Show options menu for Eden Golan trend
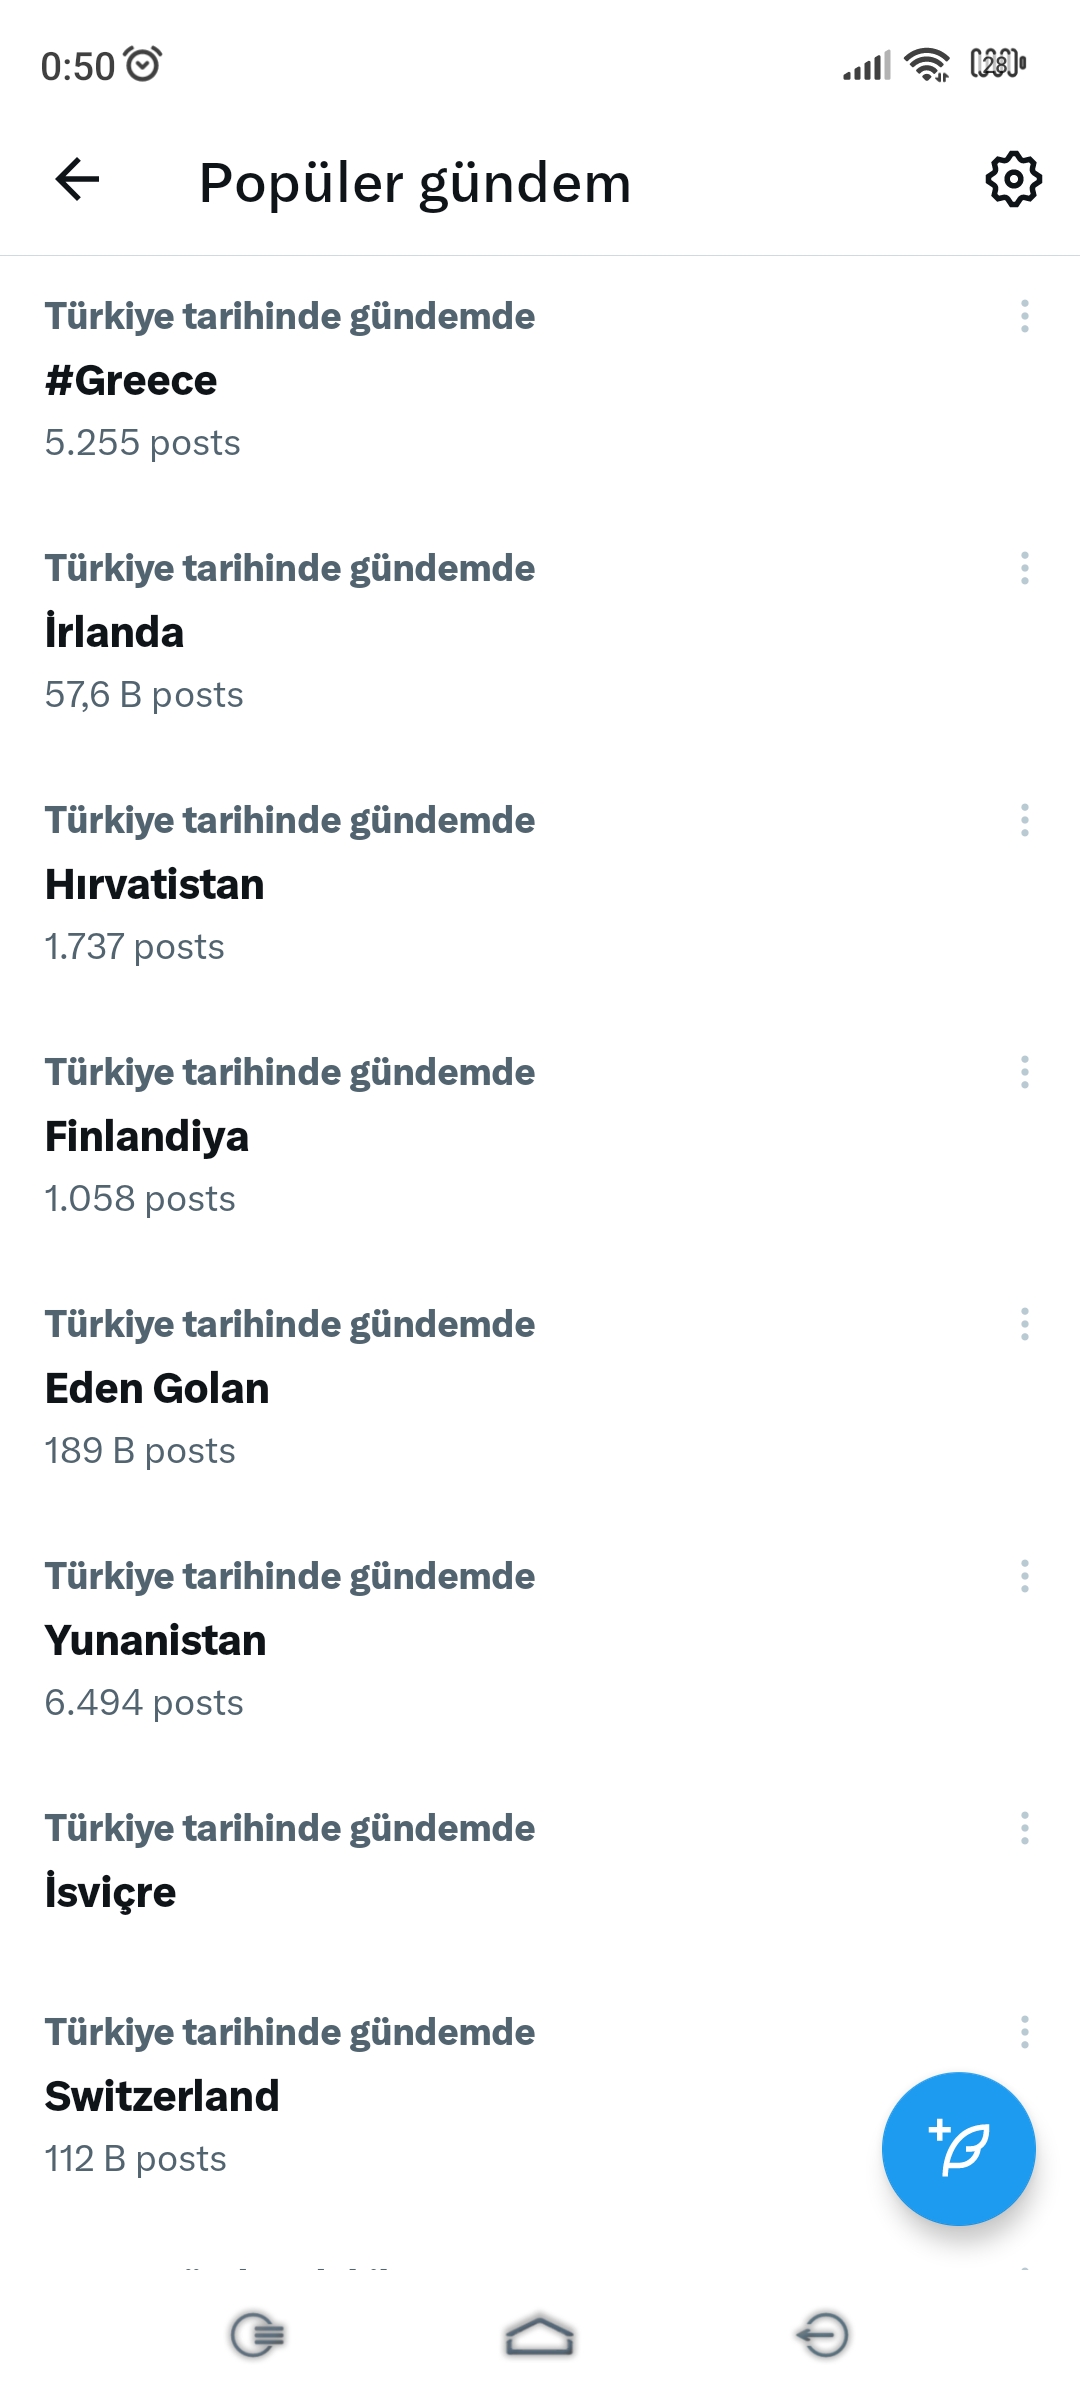The image size is (1080, 2400). click(x=1024, y=1324)
